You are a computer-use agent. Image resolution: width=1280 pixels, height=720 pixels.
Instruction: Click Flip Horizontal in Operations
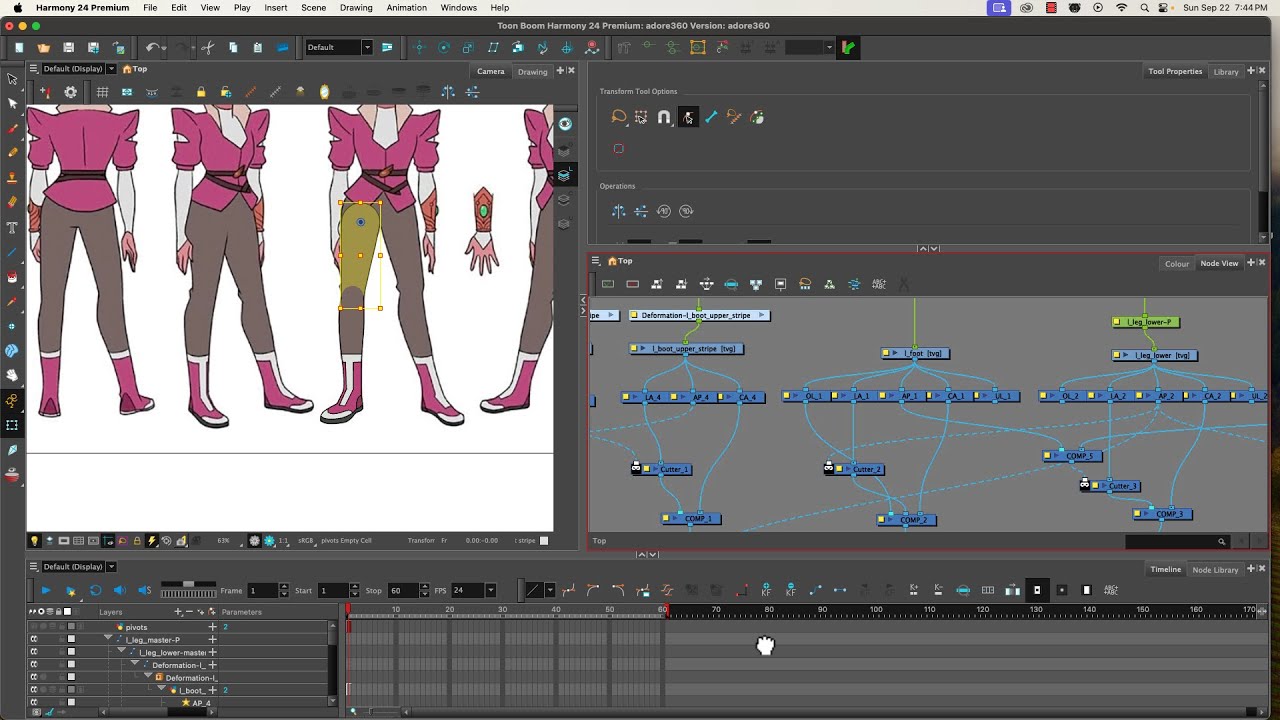(x=618, y=211)
